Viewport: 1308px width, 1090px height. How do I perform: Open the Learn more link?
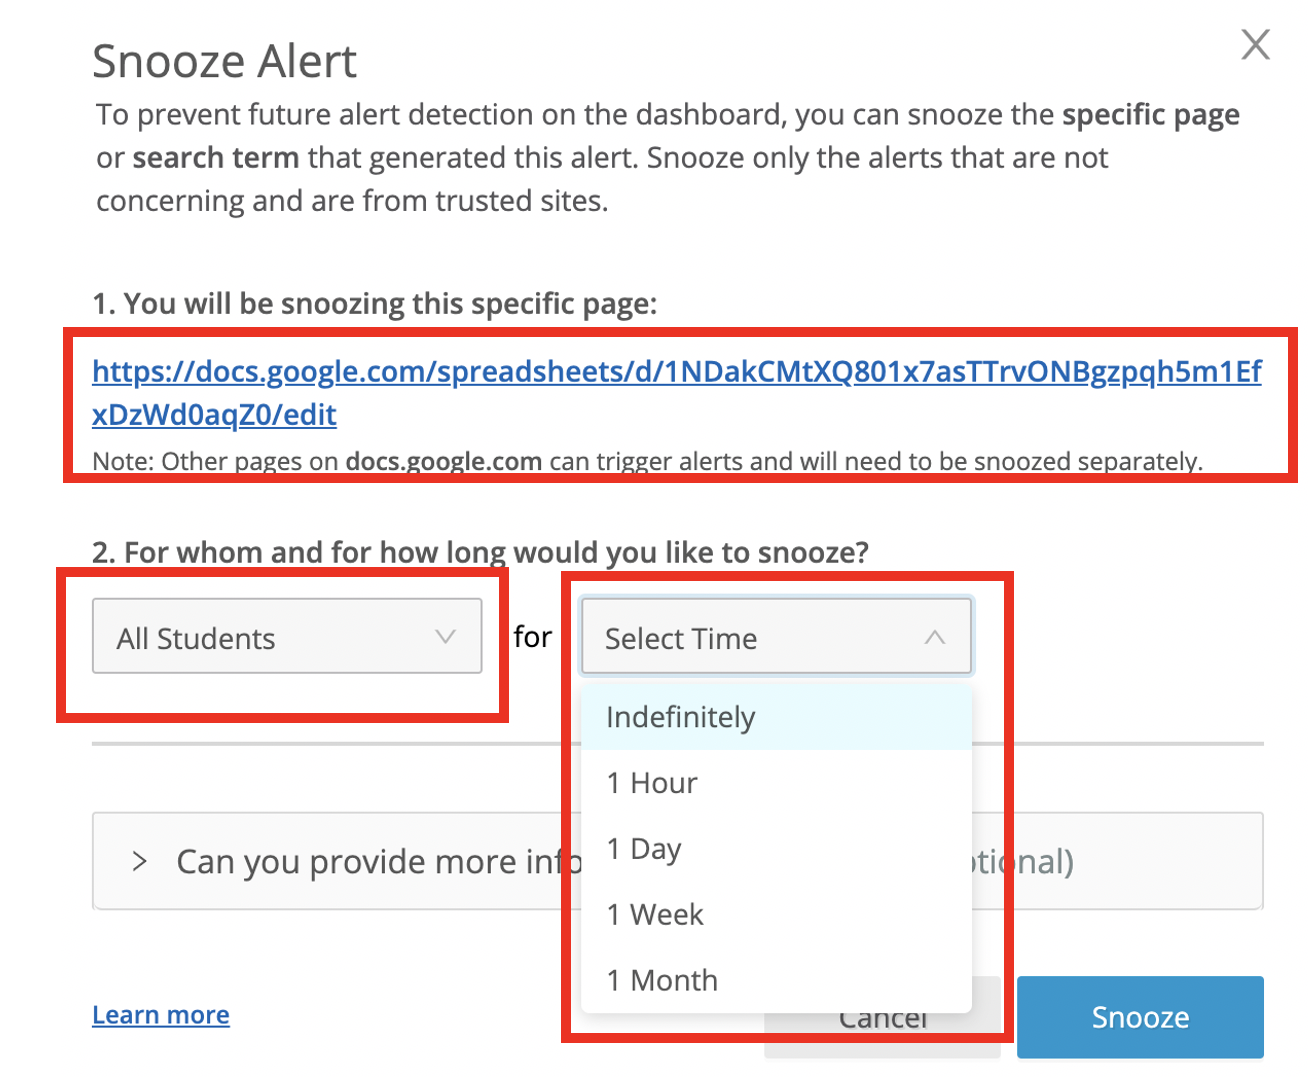[x=161, y=1015]
